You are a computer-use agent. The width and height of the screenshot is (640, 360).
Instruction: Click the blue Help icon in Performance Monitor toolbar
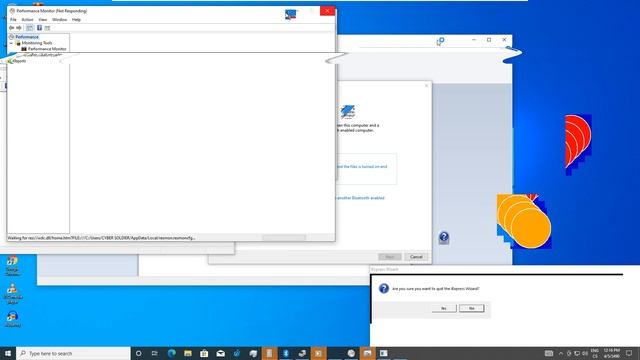(39, 28)
